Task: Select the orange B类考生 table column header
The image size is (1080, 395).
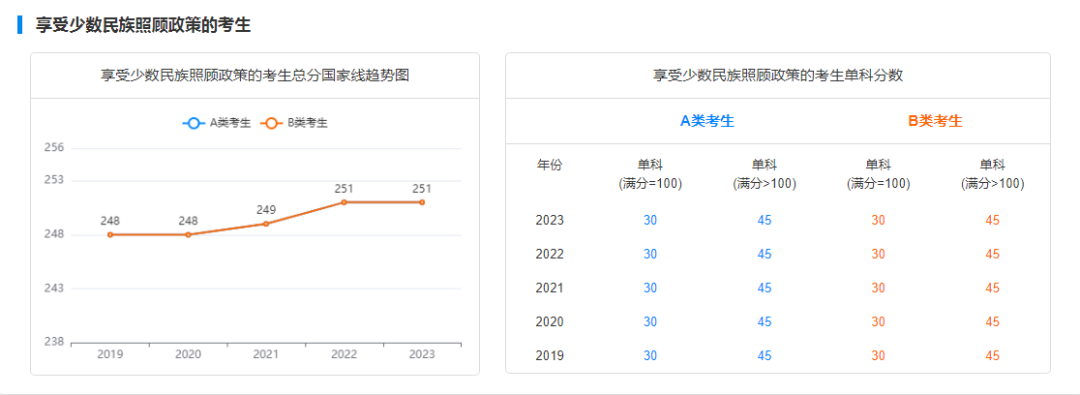Action: 935,121
